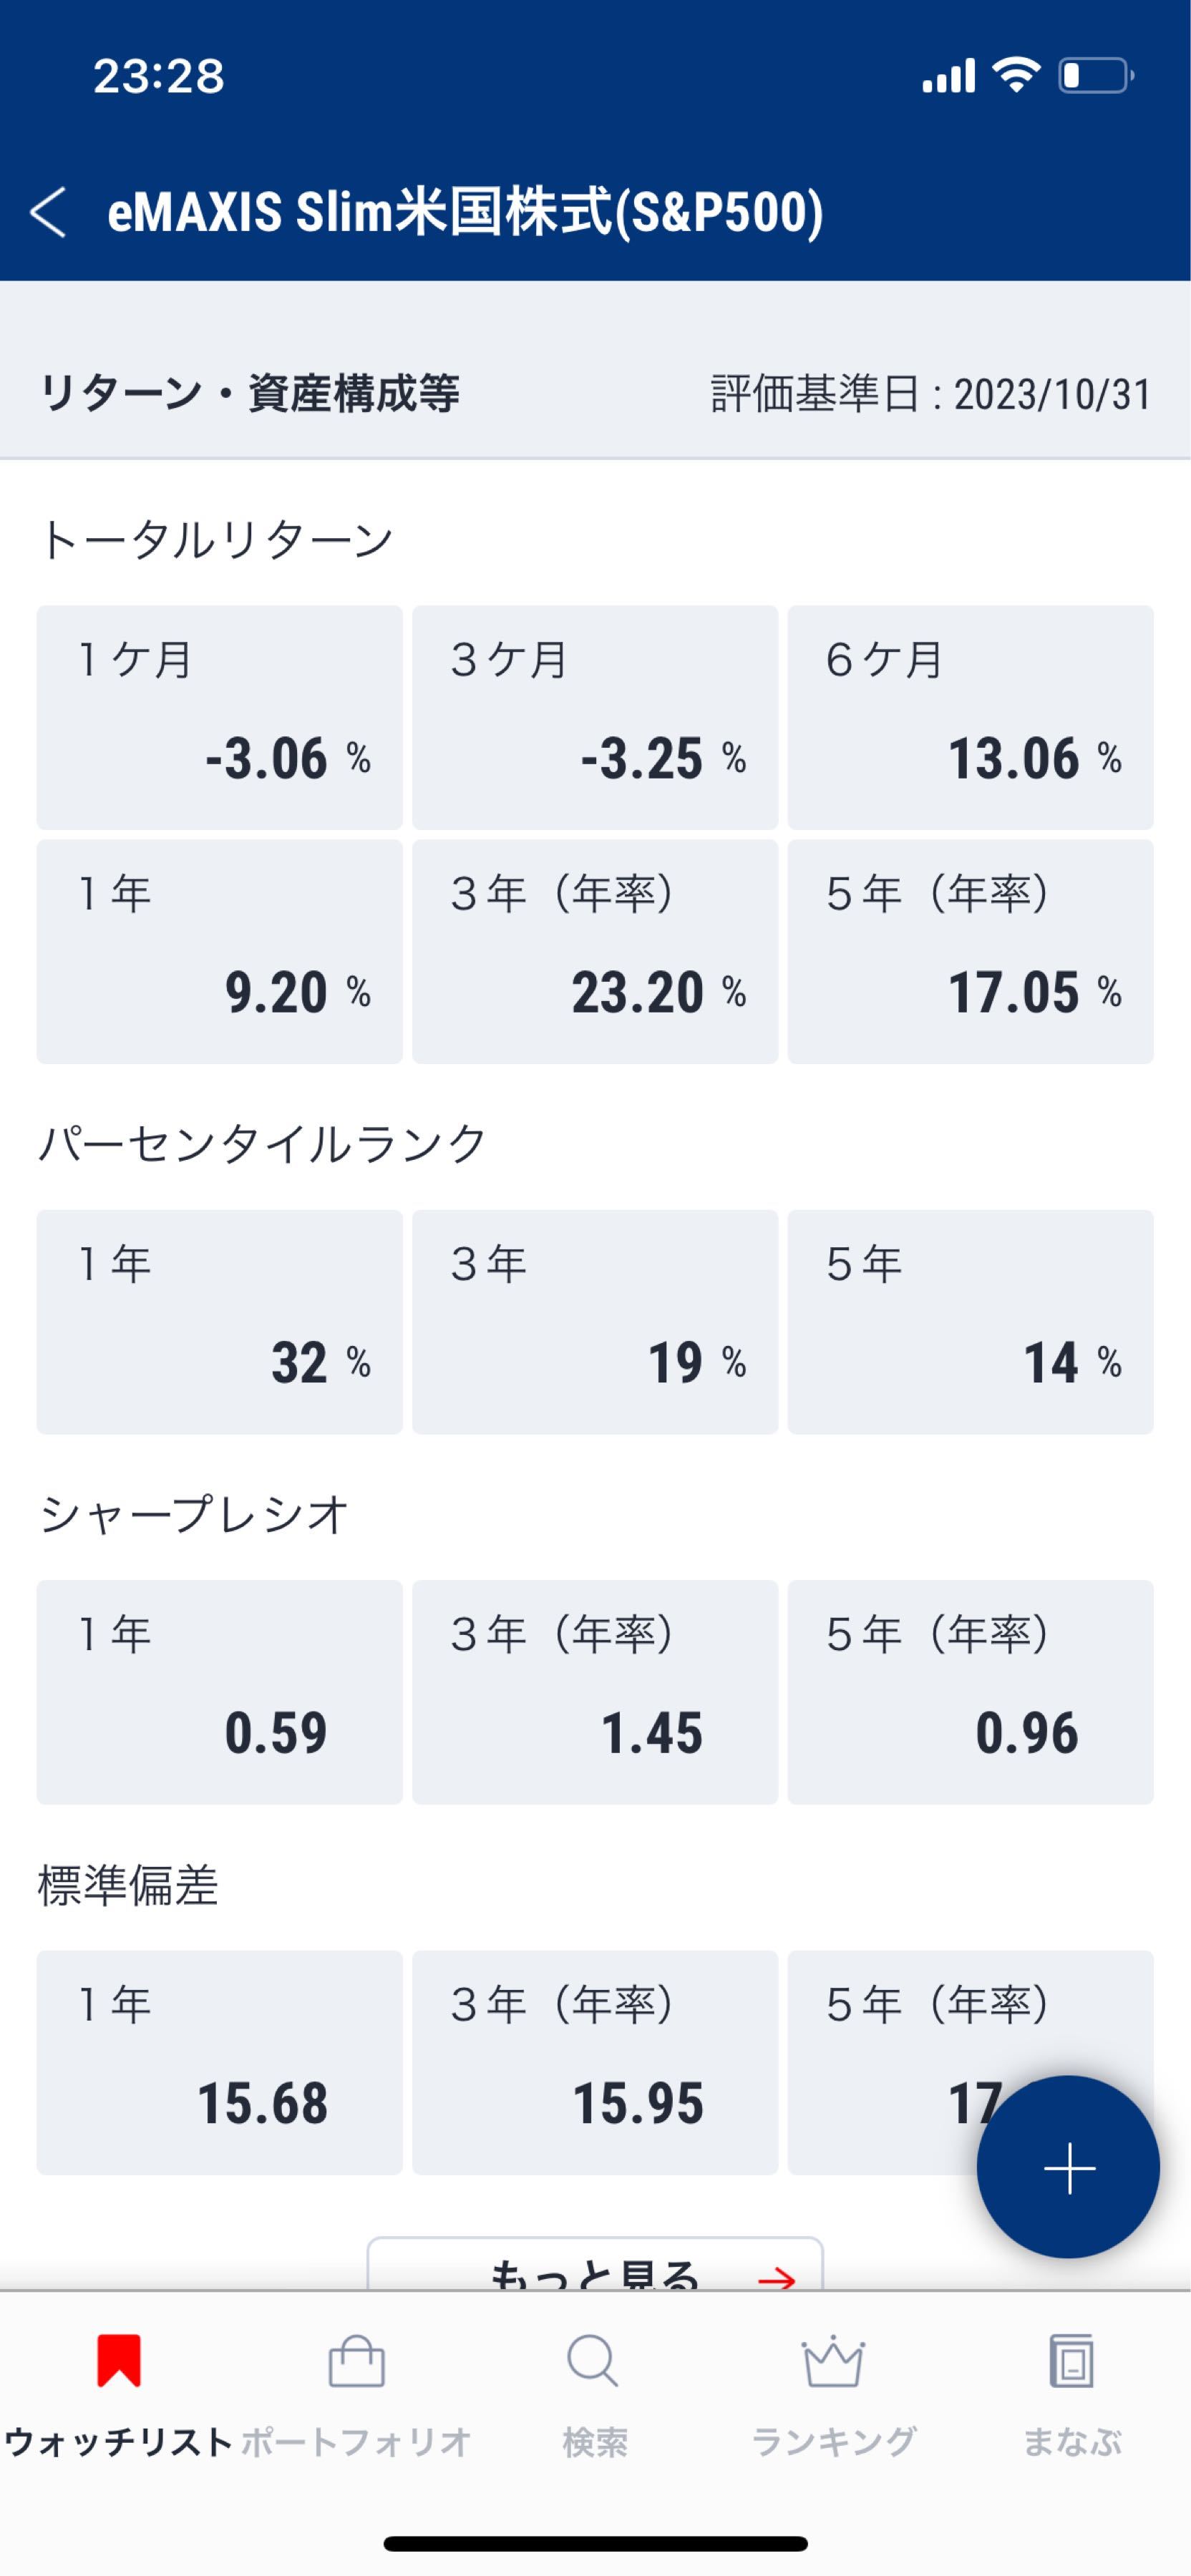Tap the back arrow in header
1191x2576 pixels.
pyautogui.click(x=48, y=212)
